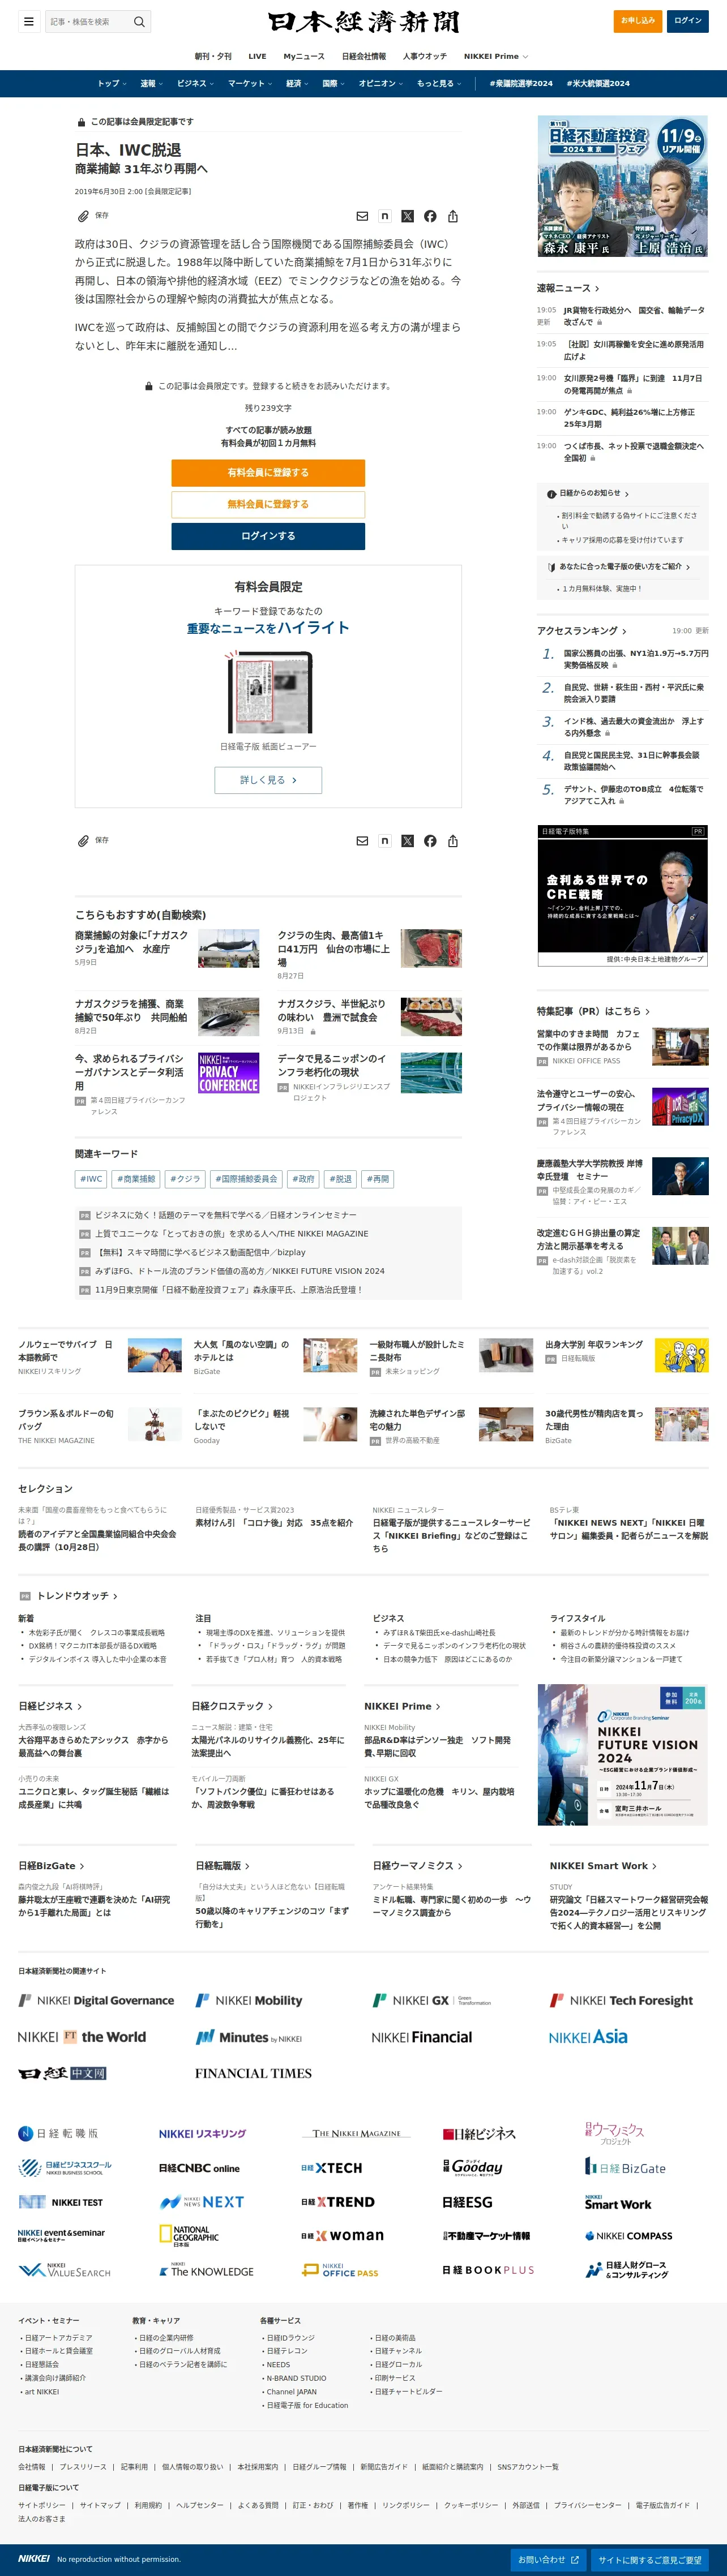Save article with clip icon above こちらもおすすめ

coord(92,841)
